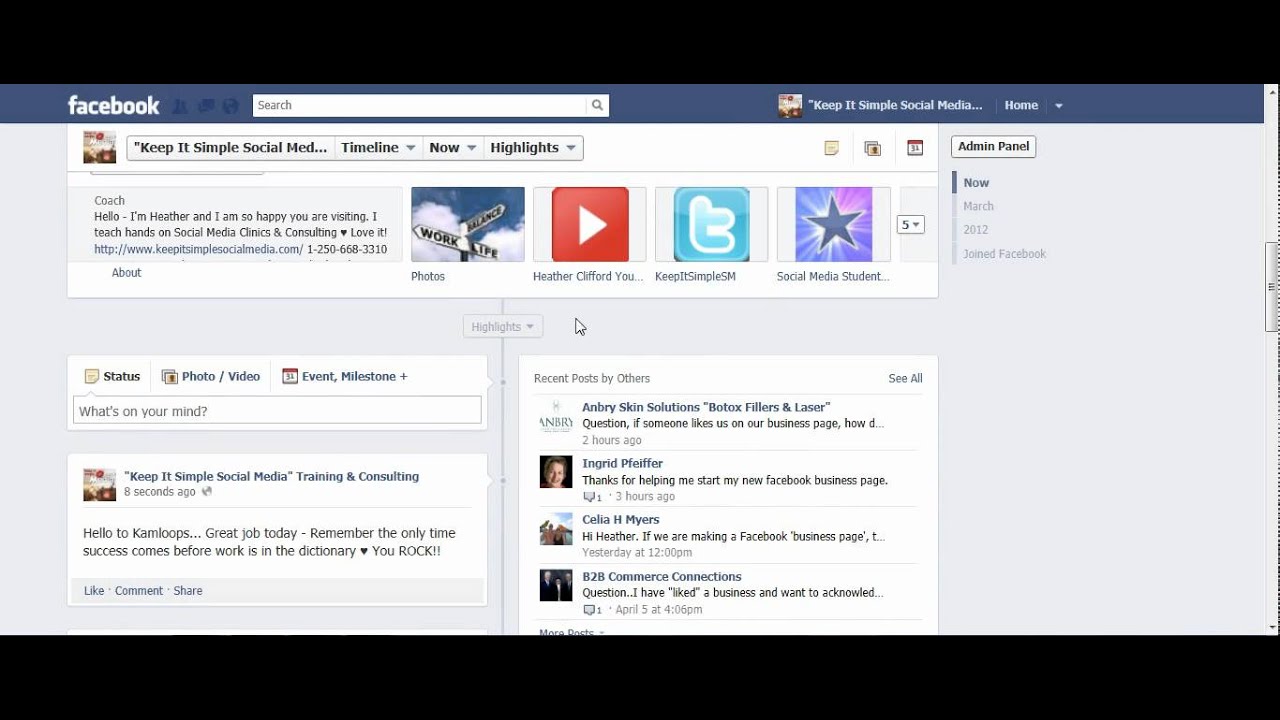Like the Hello to Kamloops post
Image resolution: width=1280 pixels, height=720 pixels.
[94, 591]
